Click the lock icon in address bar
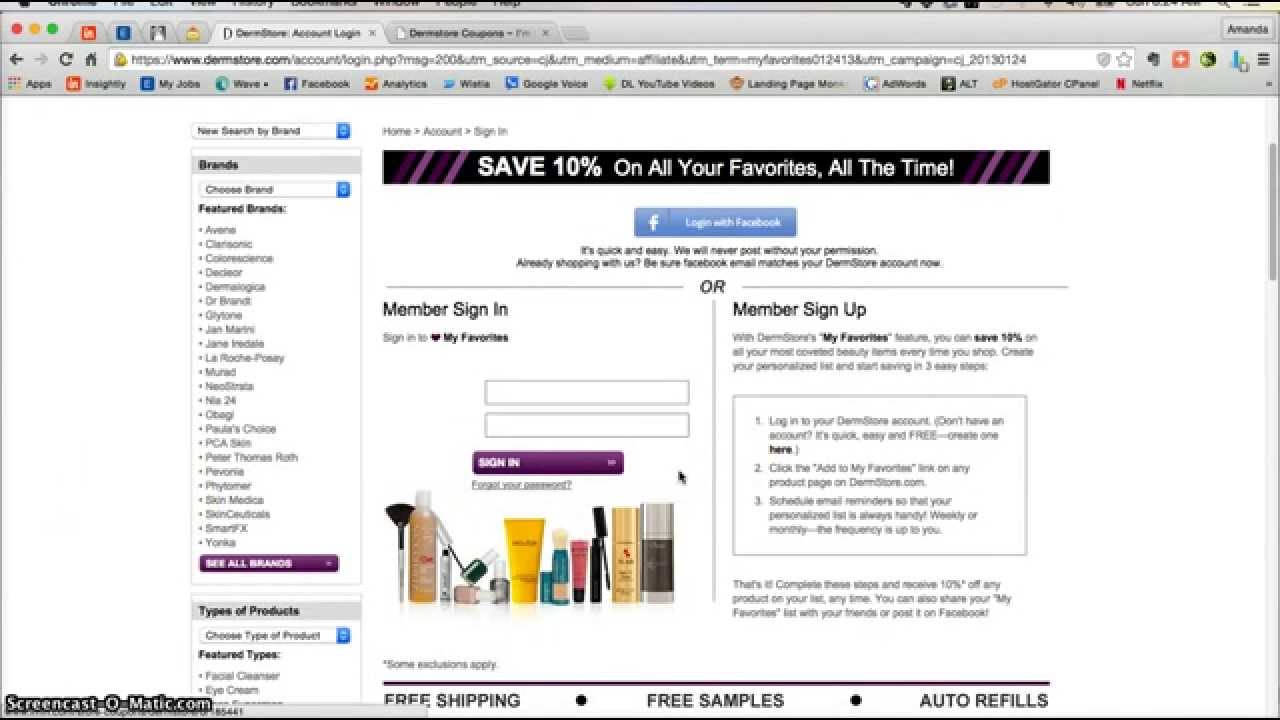This screenshot has width=1280, height=720. (120, 59)
